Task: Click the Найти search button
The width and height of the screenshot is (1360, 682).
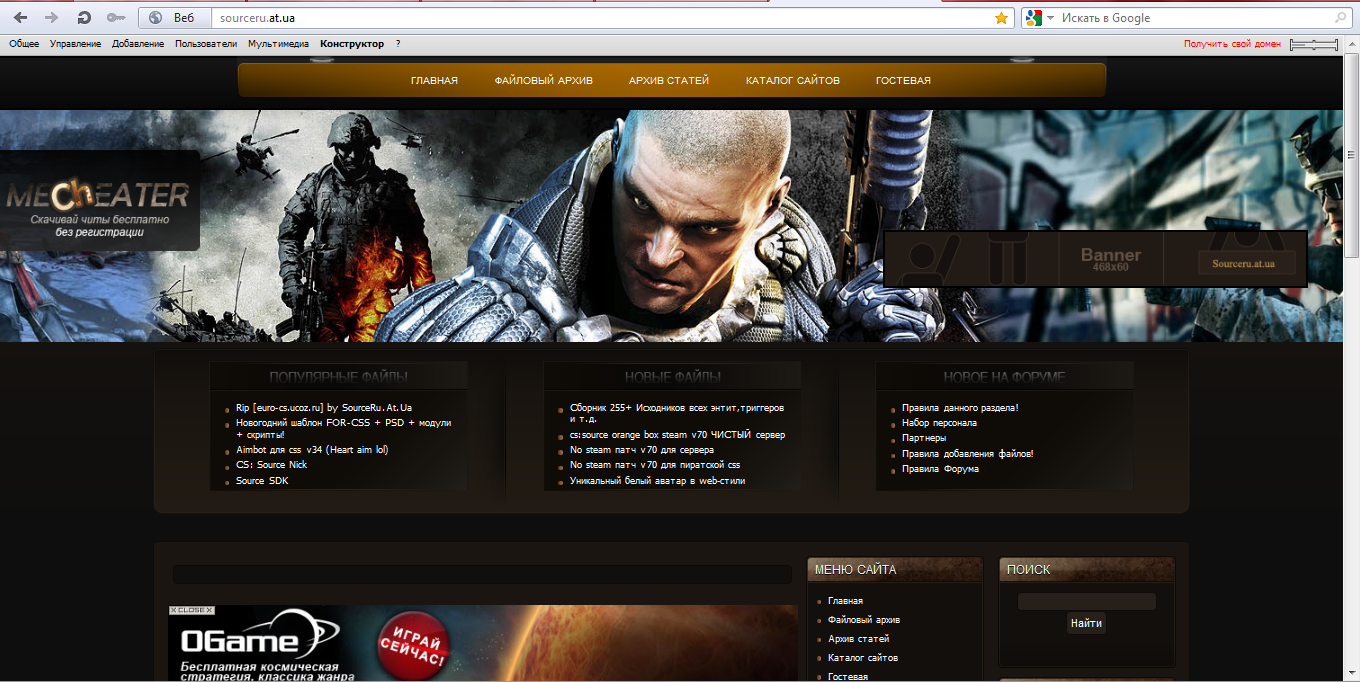Action: point(1086,623)
